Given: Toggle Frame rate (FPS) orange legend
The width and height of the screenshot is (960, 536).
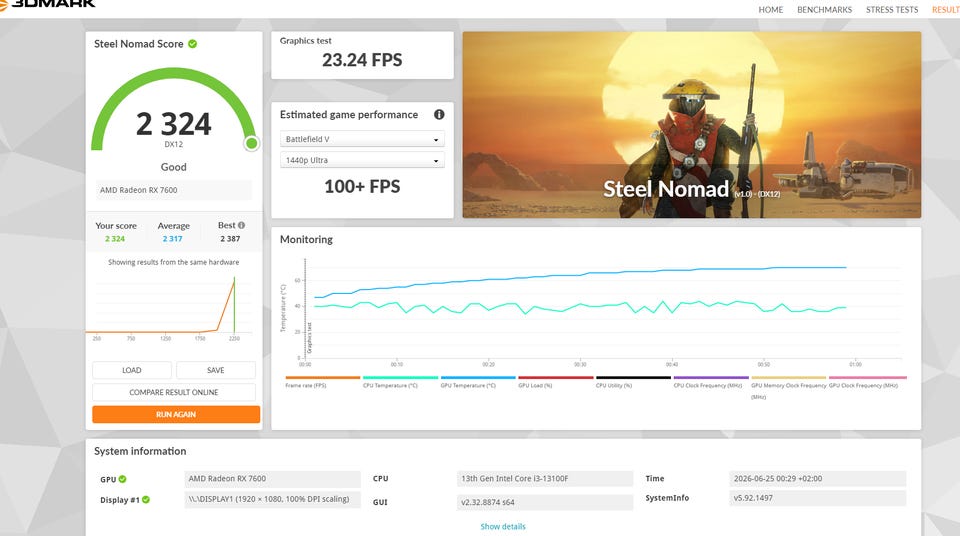Looking at the screenshot, I should pyautogui.click(x=323, y=382).
